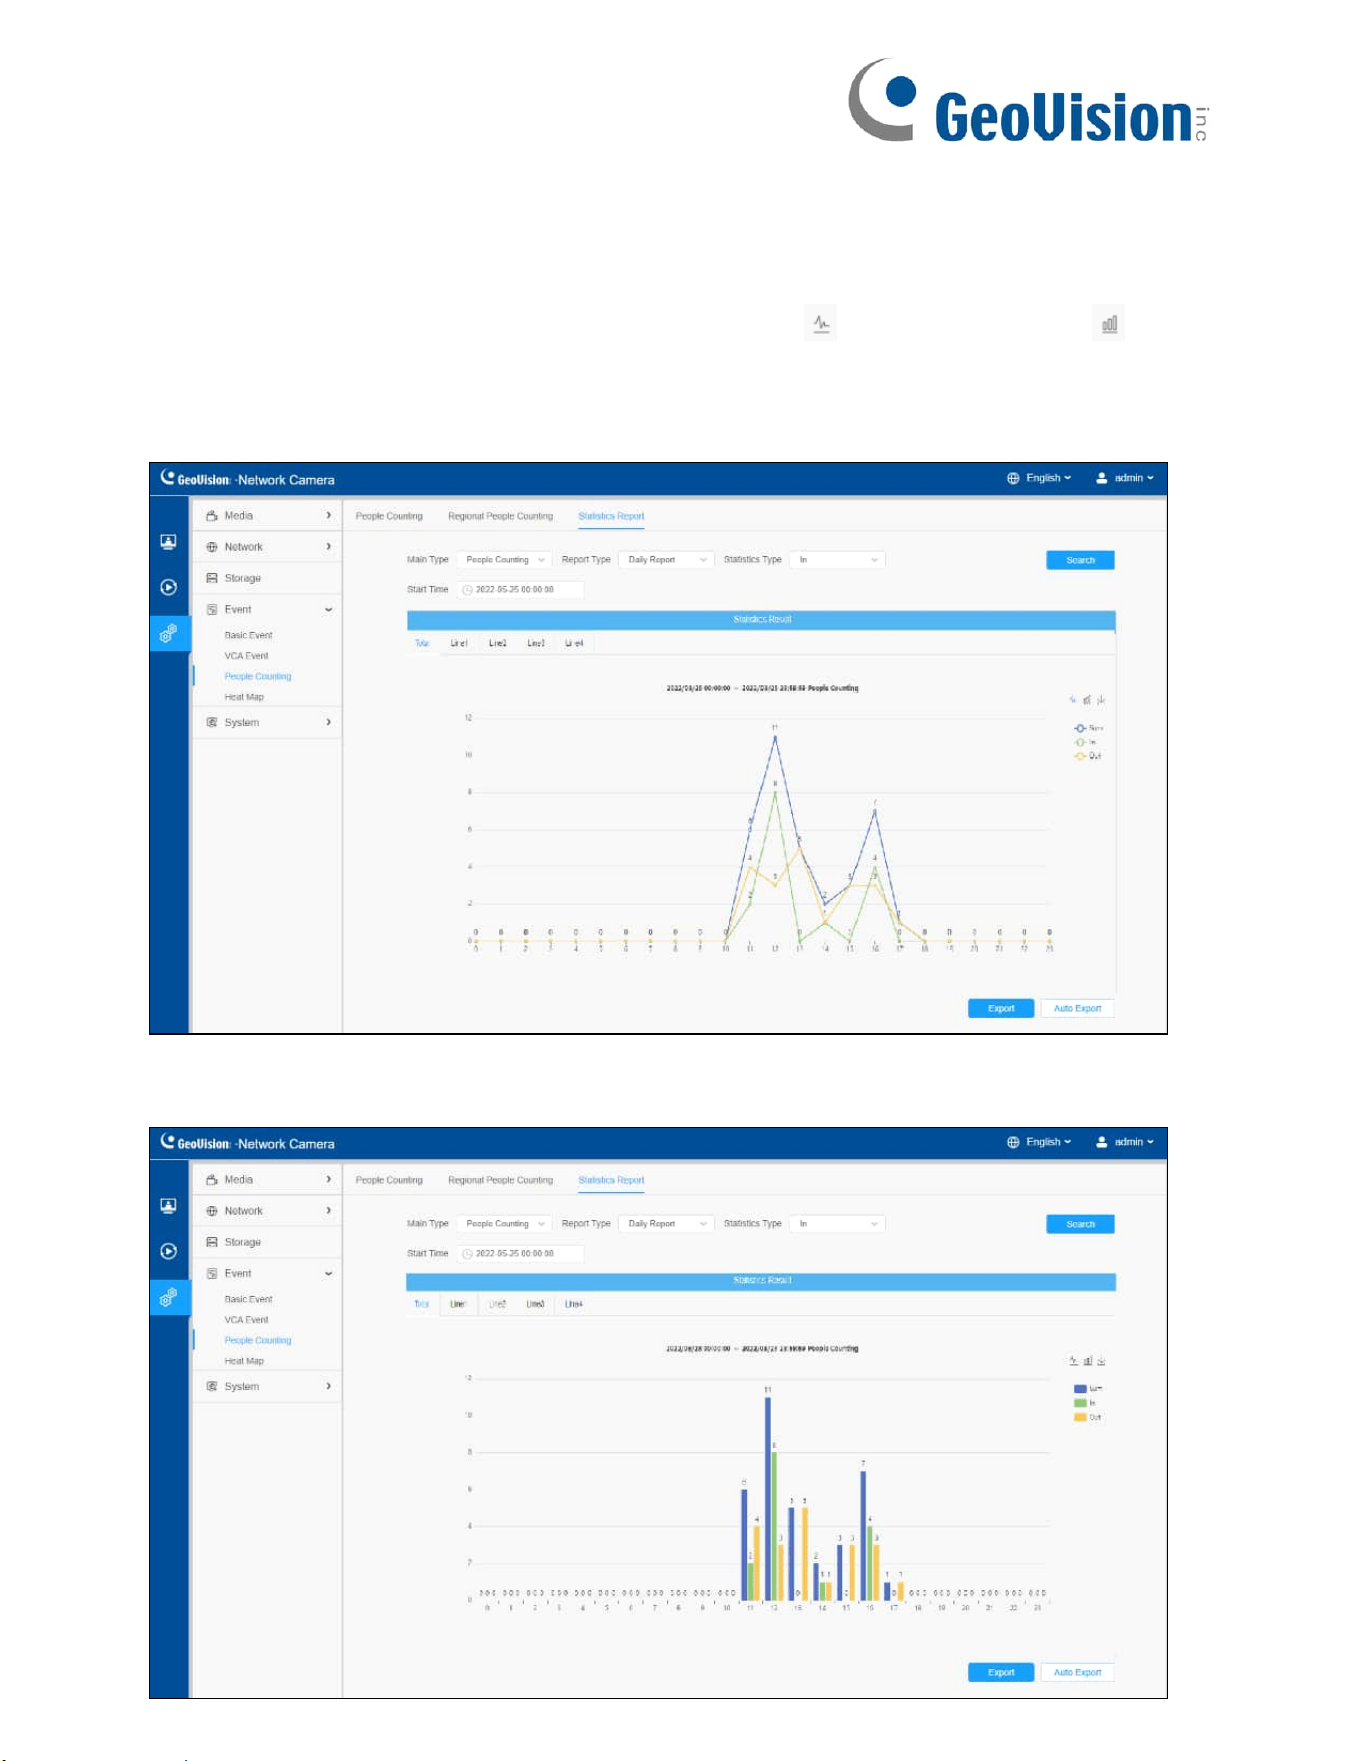Open settings gear sidebar icon in the line-chart screenshot

(x=168, y=633)
